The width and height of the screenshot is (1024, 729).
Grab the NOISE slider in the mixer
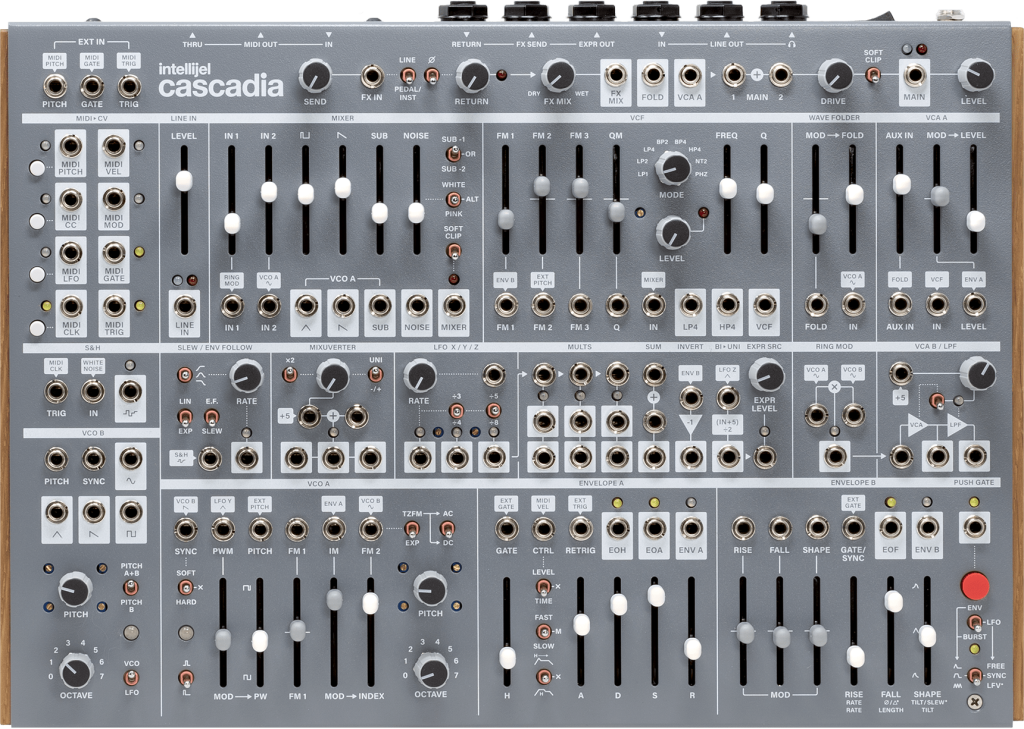[416, 211]
